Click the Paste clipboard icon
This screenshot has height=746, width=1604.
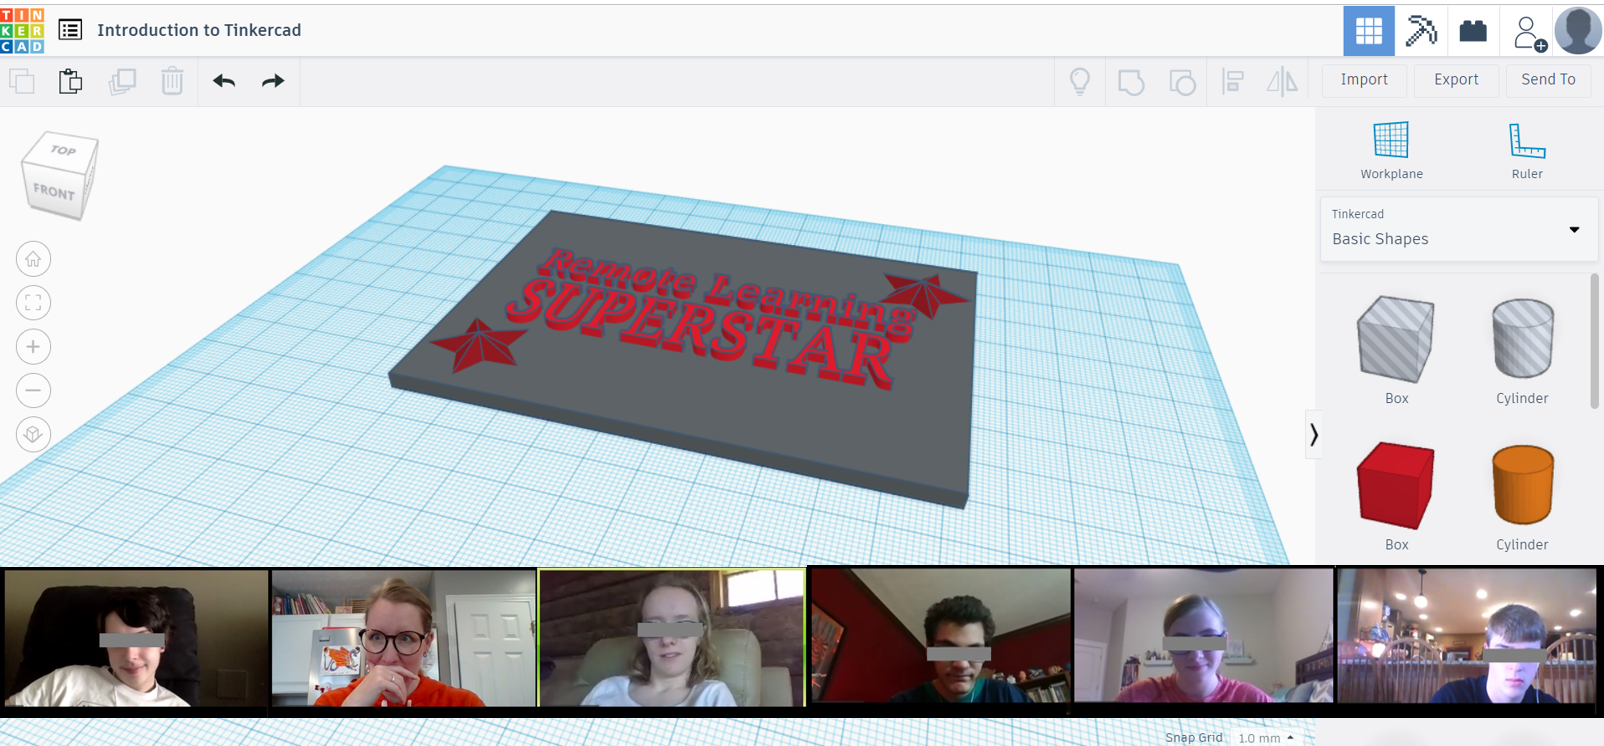pyautogui.click(x=70, y=81)
